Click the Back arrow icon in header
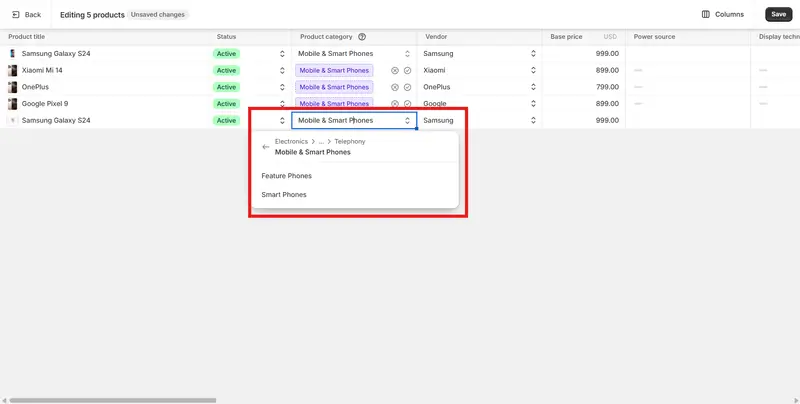The width and height of the screenshot is (800, 404). (x=15, y=15)
